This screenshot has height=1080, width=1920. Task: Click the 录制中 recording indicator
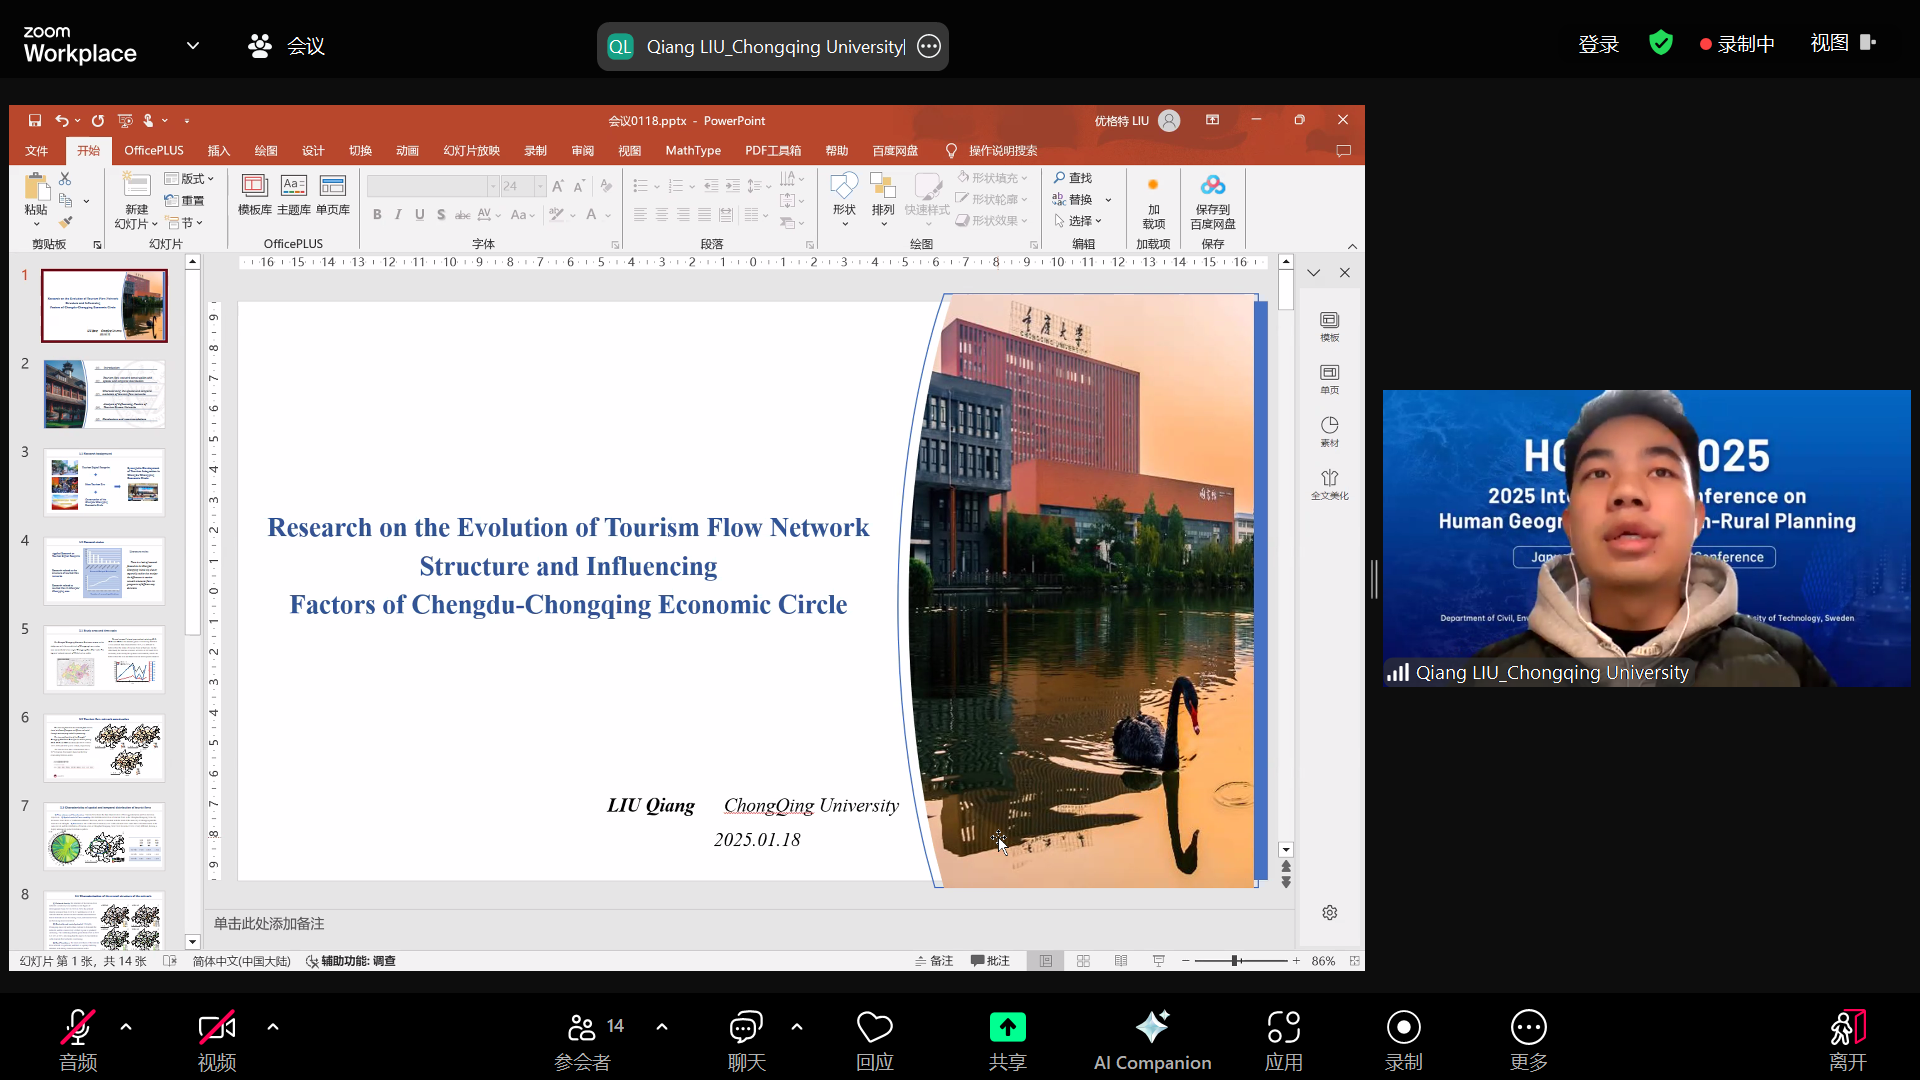[1737, 44]
